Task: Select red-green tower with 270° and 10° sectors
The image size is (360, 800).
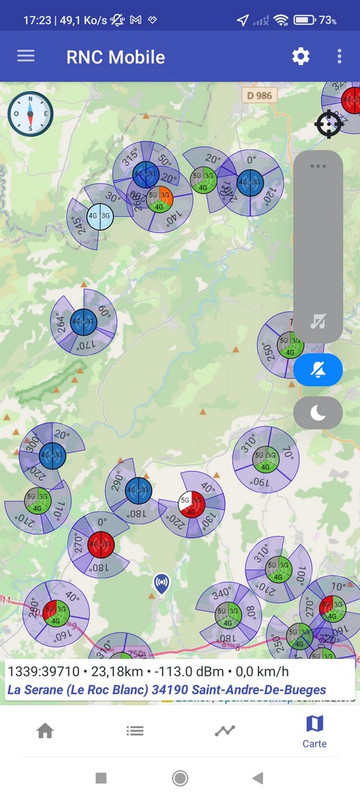Action: 332,609
